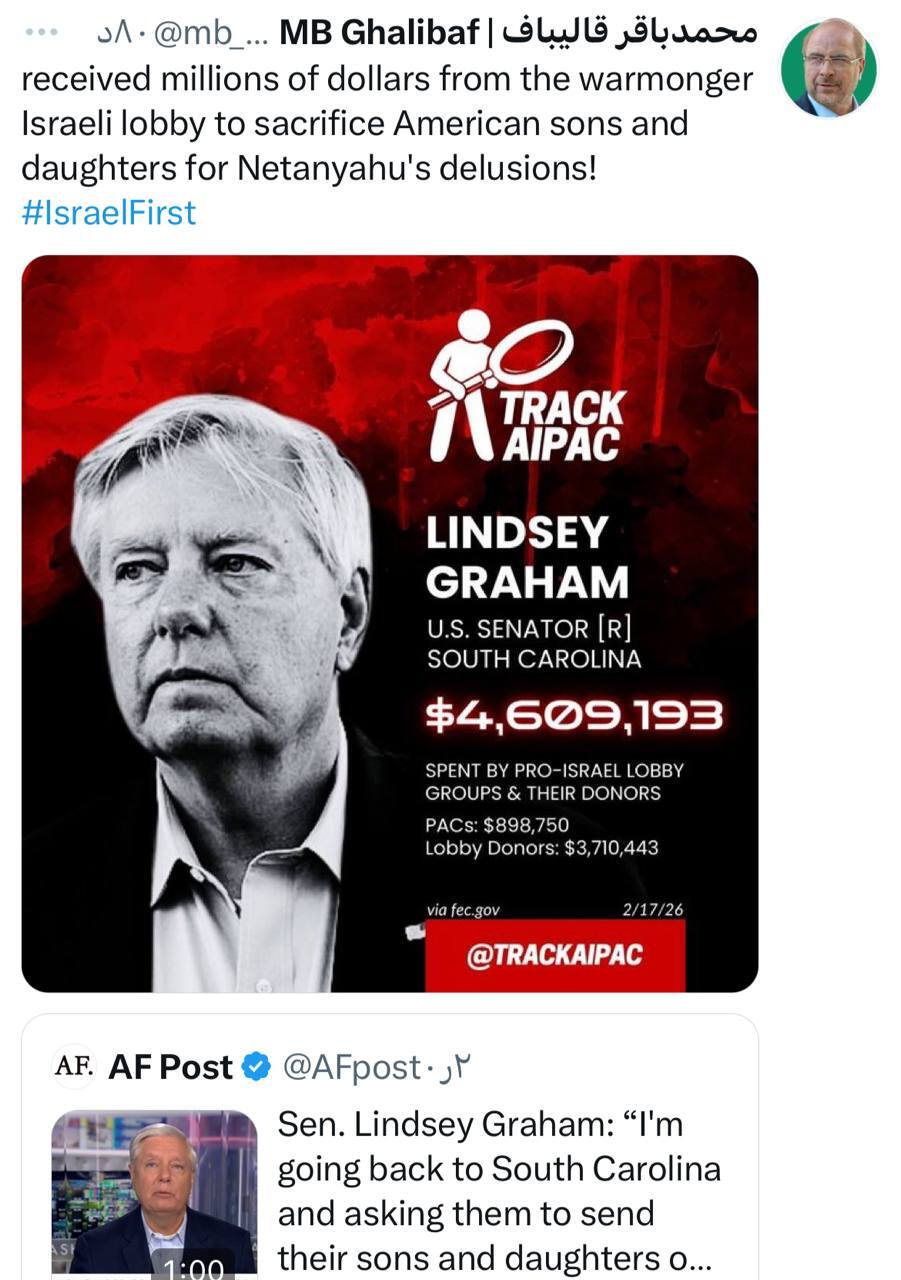Click the $4,609,193 figure in graphic
The width and height of the screenshot is (901, 1280).
tap(573, 714)
